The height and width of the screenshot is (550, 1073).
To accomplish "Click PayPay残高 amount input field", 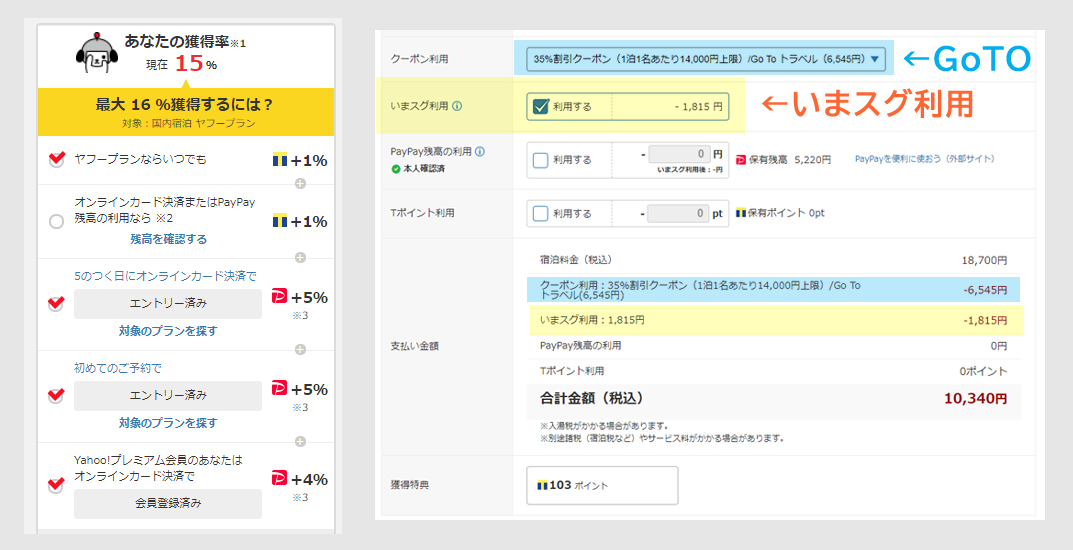I will pyautogui.click(x=679, y=154).
